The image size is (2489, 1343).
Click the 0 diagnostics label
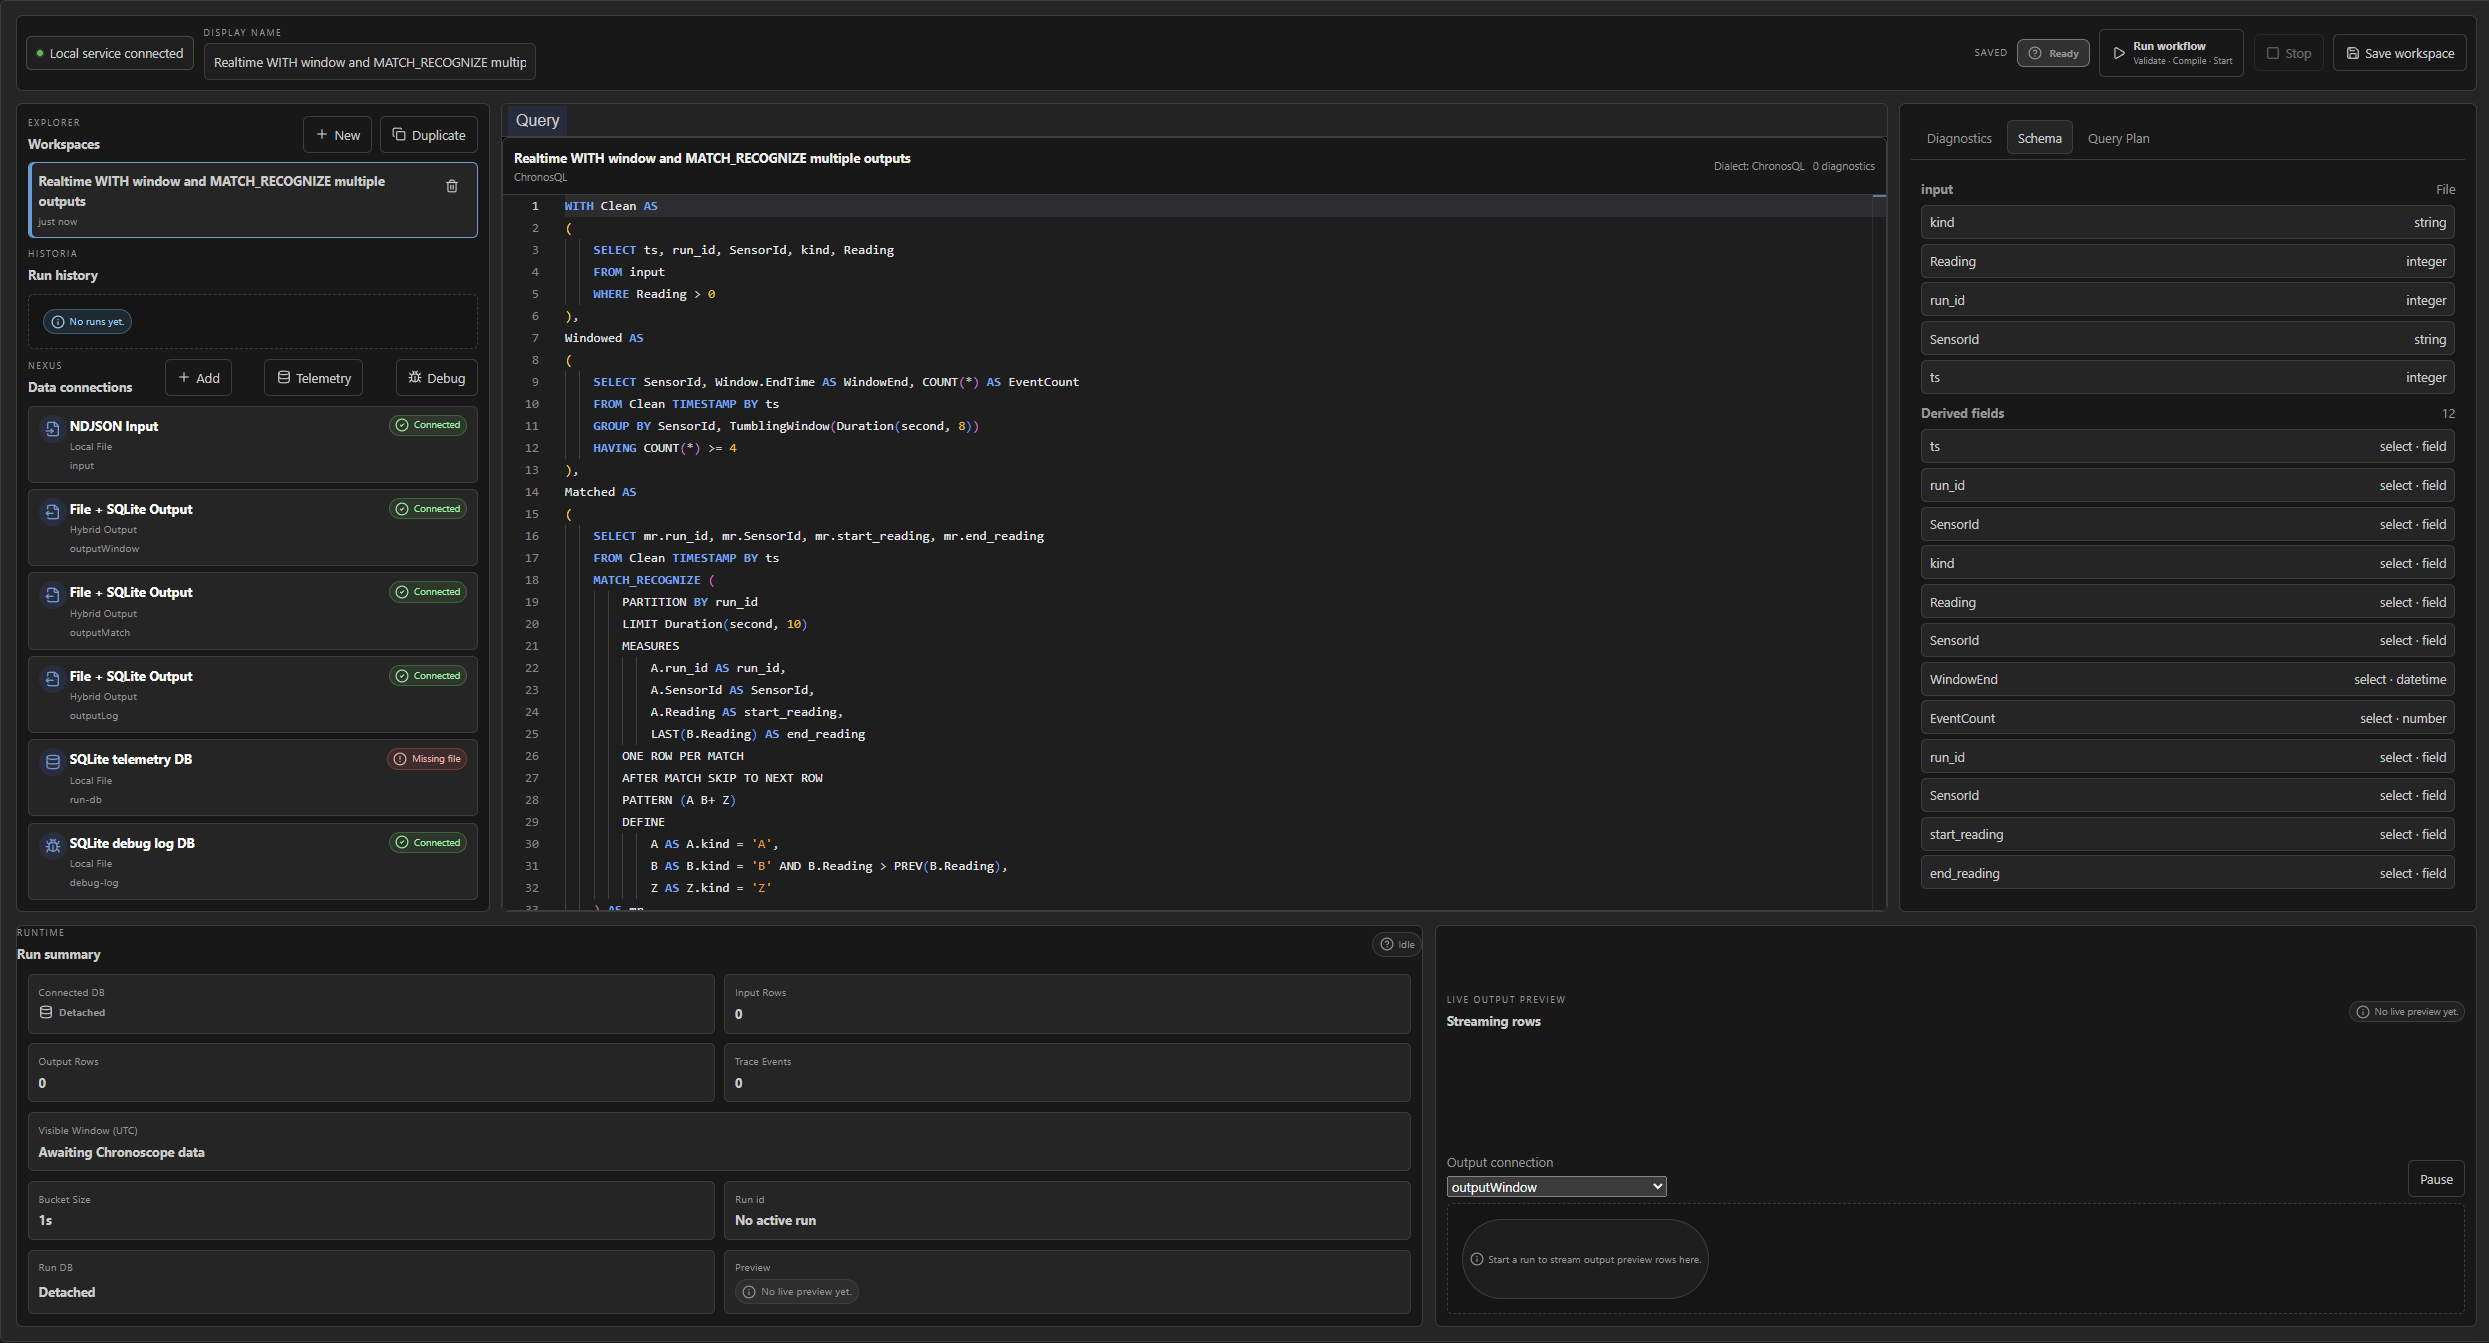1843,166
